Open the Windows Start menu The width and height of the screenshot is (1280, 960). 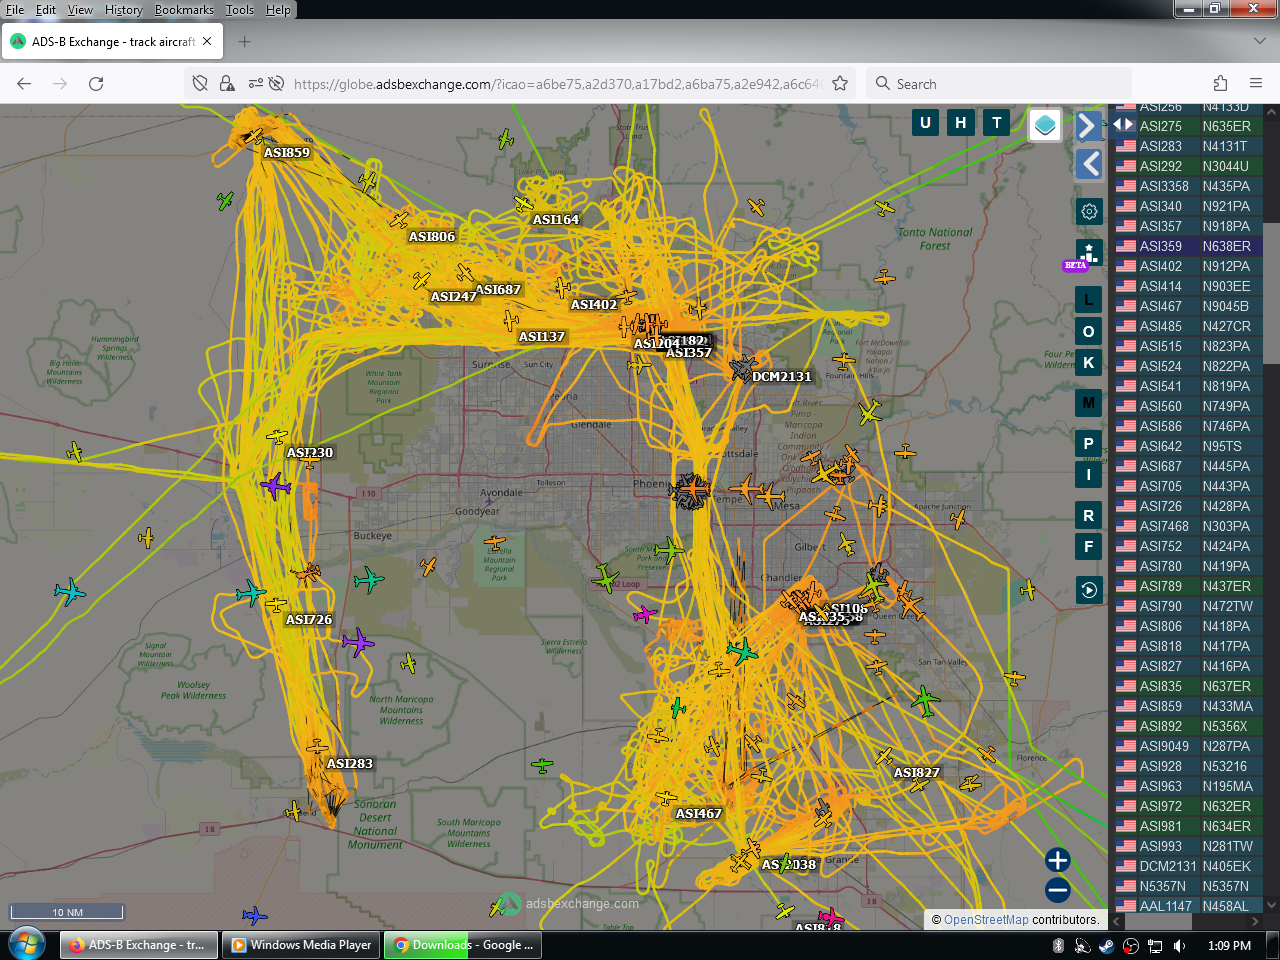pos(27,944)
